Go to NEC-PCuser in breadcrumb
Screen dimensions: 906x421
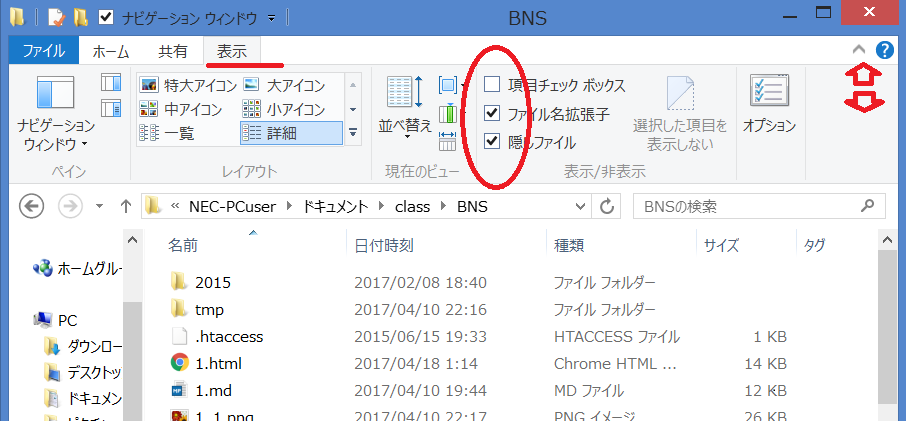(x=231, y=206)
